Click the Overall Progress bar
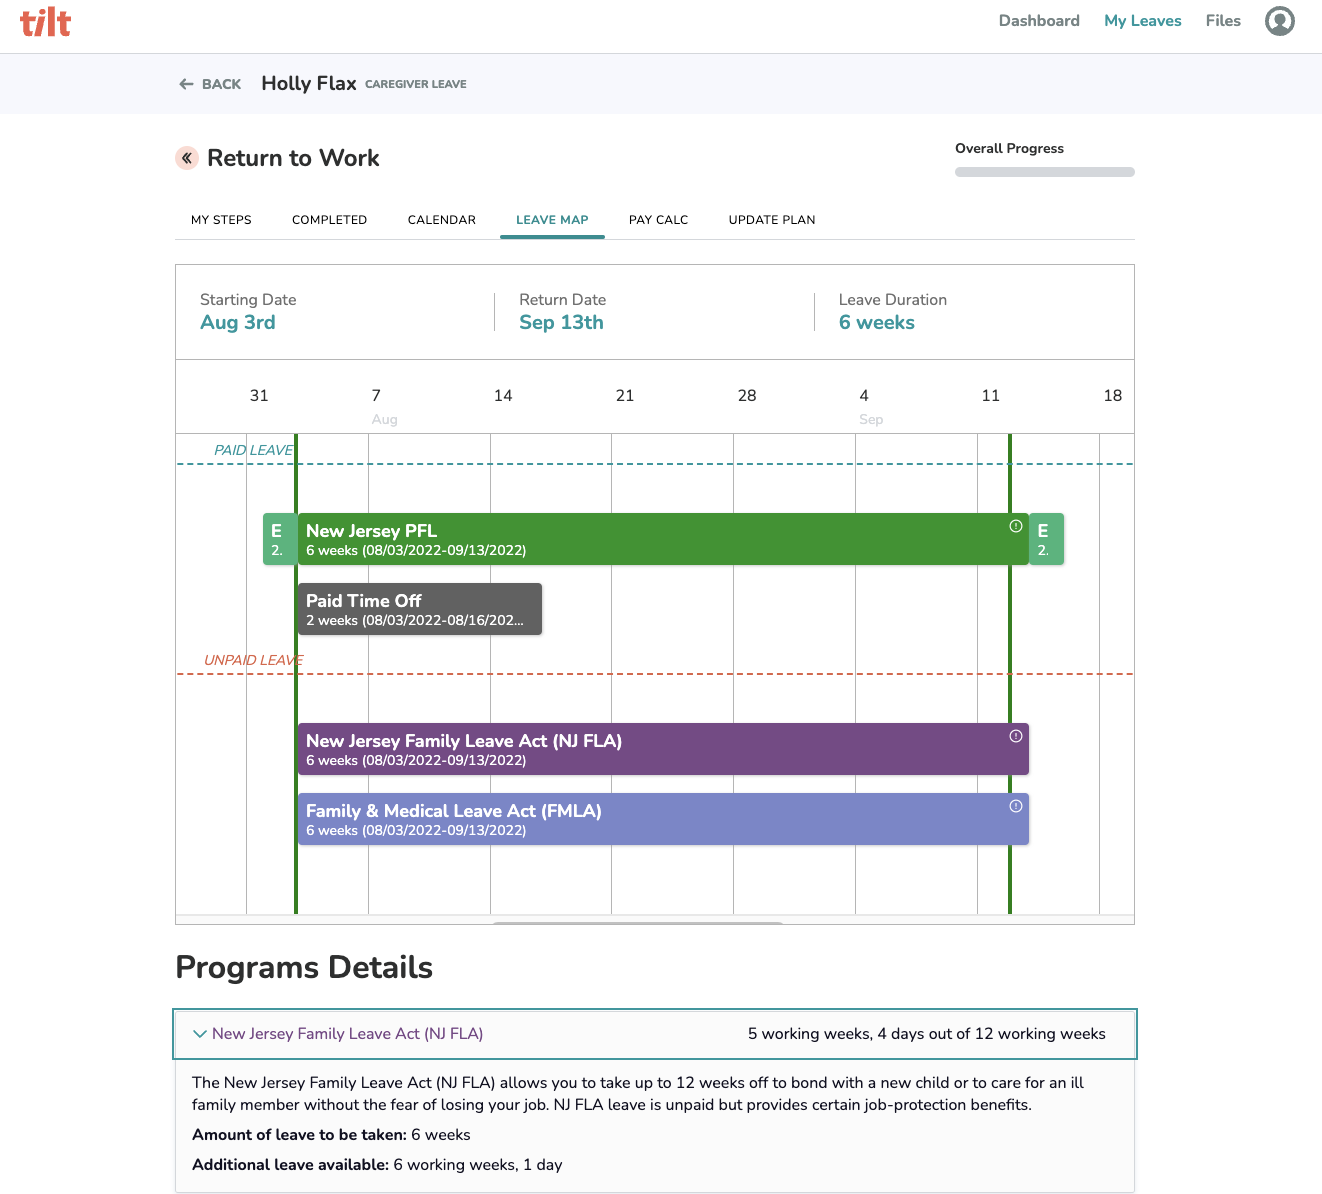This screenshot has width=1322, height=1194. coord(1044,171)
